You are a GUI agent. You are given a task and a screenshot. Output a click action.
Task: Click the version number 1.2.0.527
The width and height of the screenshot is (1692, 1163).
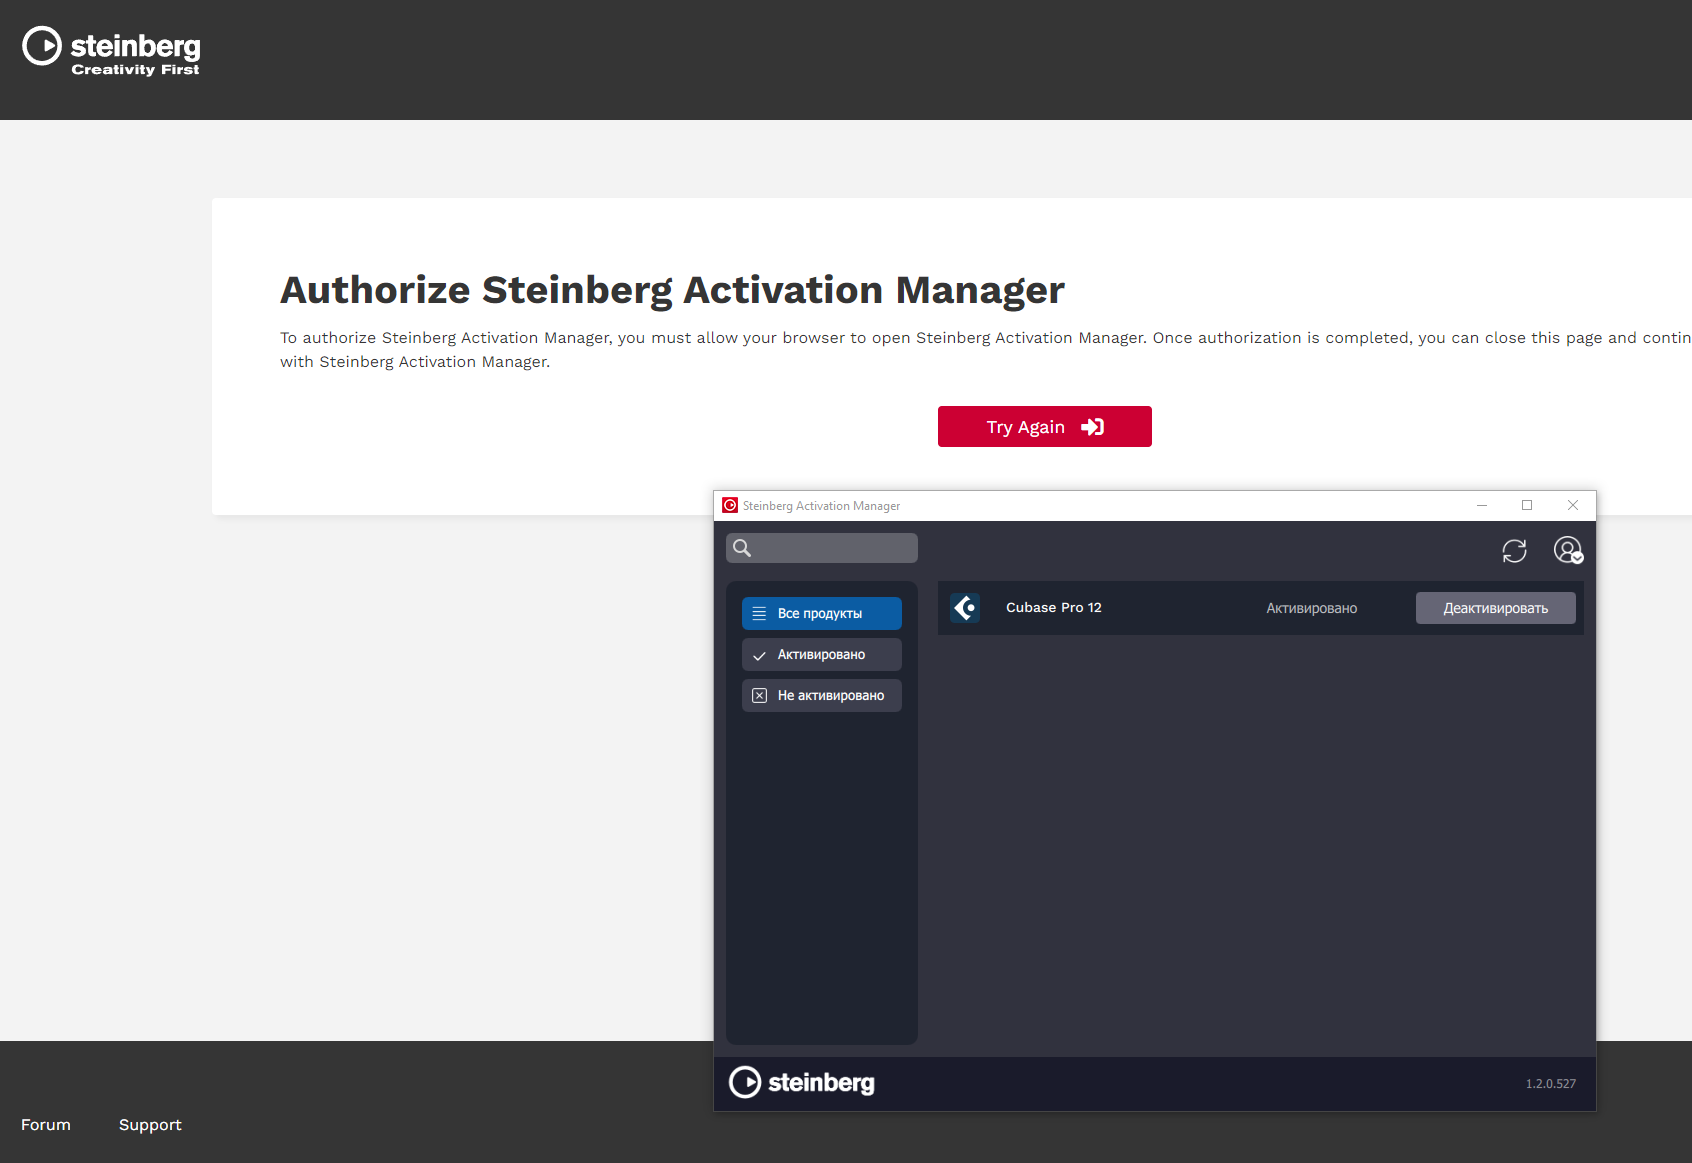tap(1550, 1083)
